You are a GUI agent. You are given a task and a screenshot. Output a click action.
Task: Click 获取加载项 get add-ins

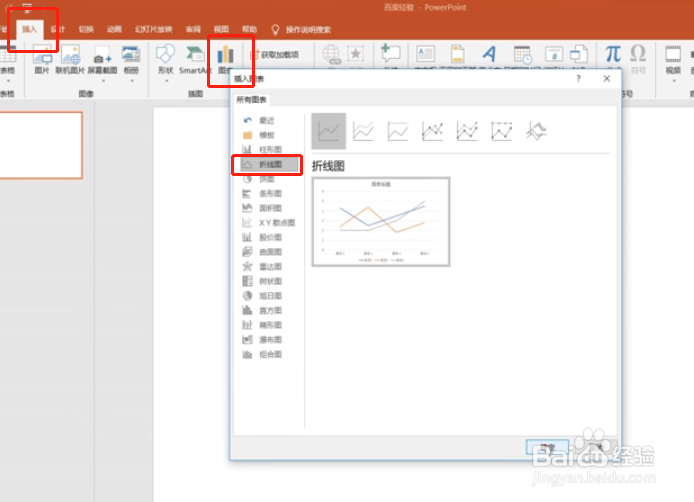pos(274,55)
